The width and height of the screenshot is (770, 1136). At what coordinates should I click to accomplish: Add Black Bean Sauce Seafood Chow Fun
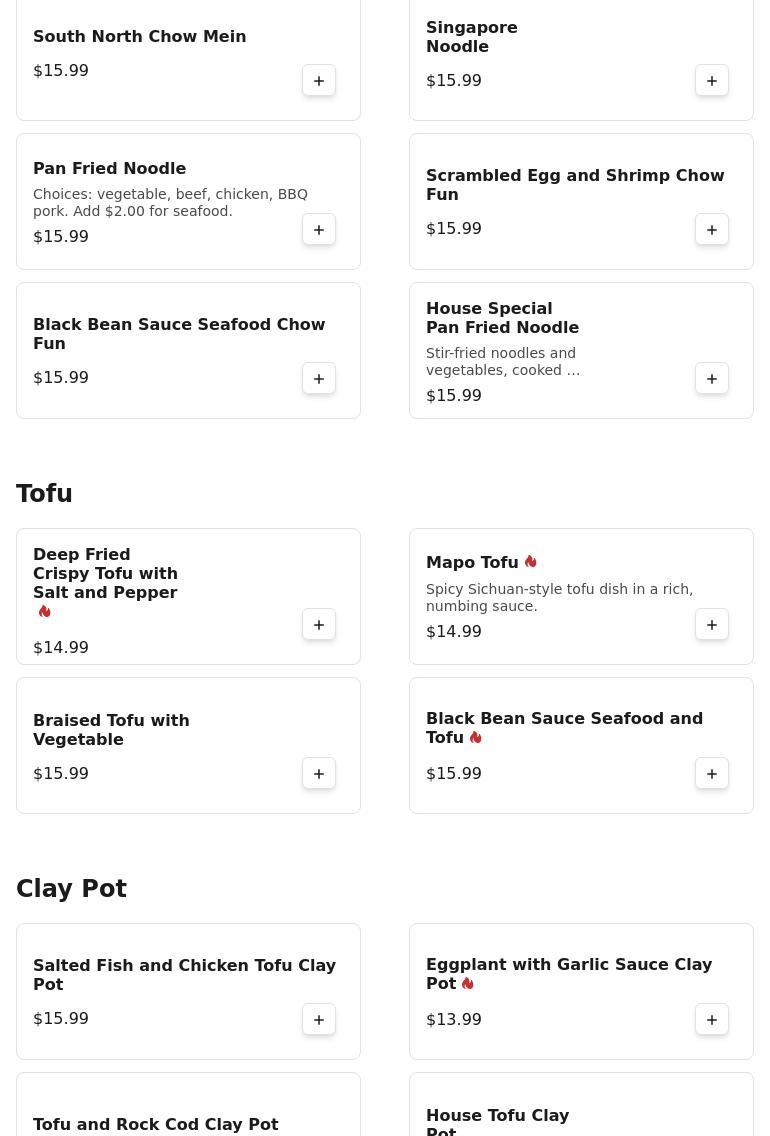click(x=319, y=379)
